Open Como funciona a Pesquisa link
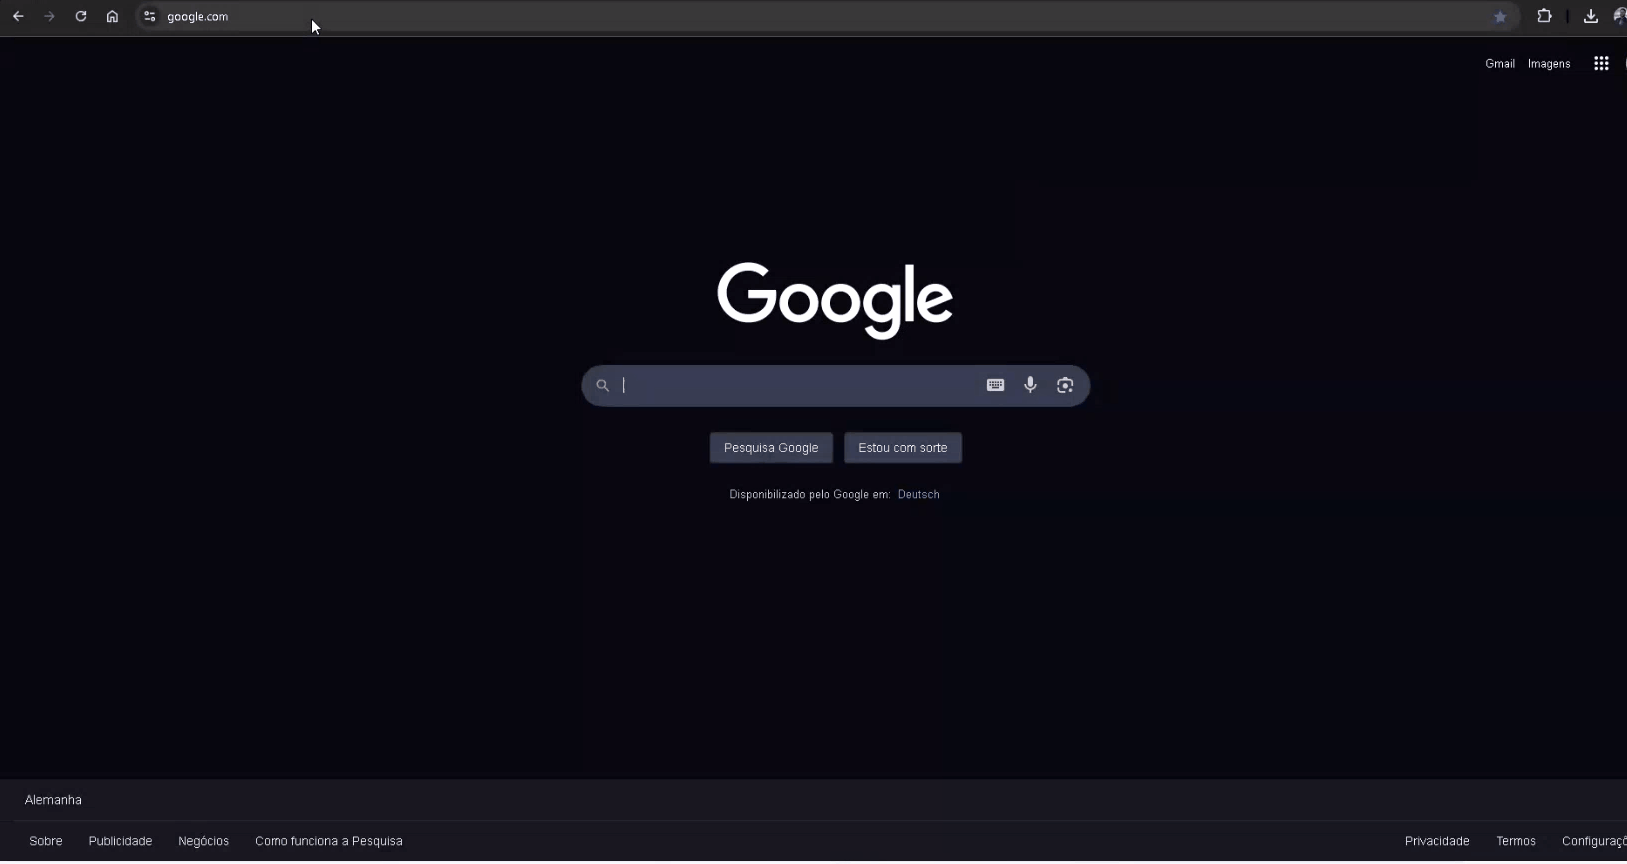This screenshot has height=864, width=1627. (329, 842)
